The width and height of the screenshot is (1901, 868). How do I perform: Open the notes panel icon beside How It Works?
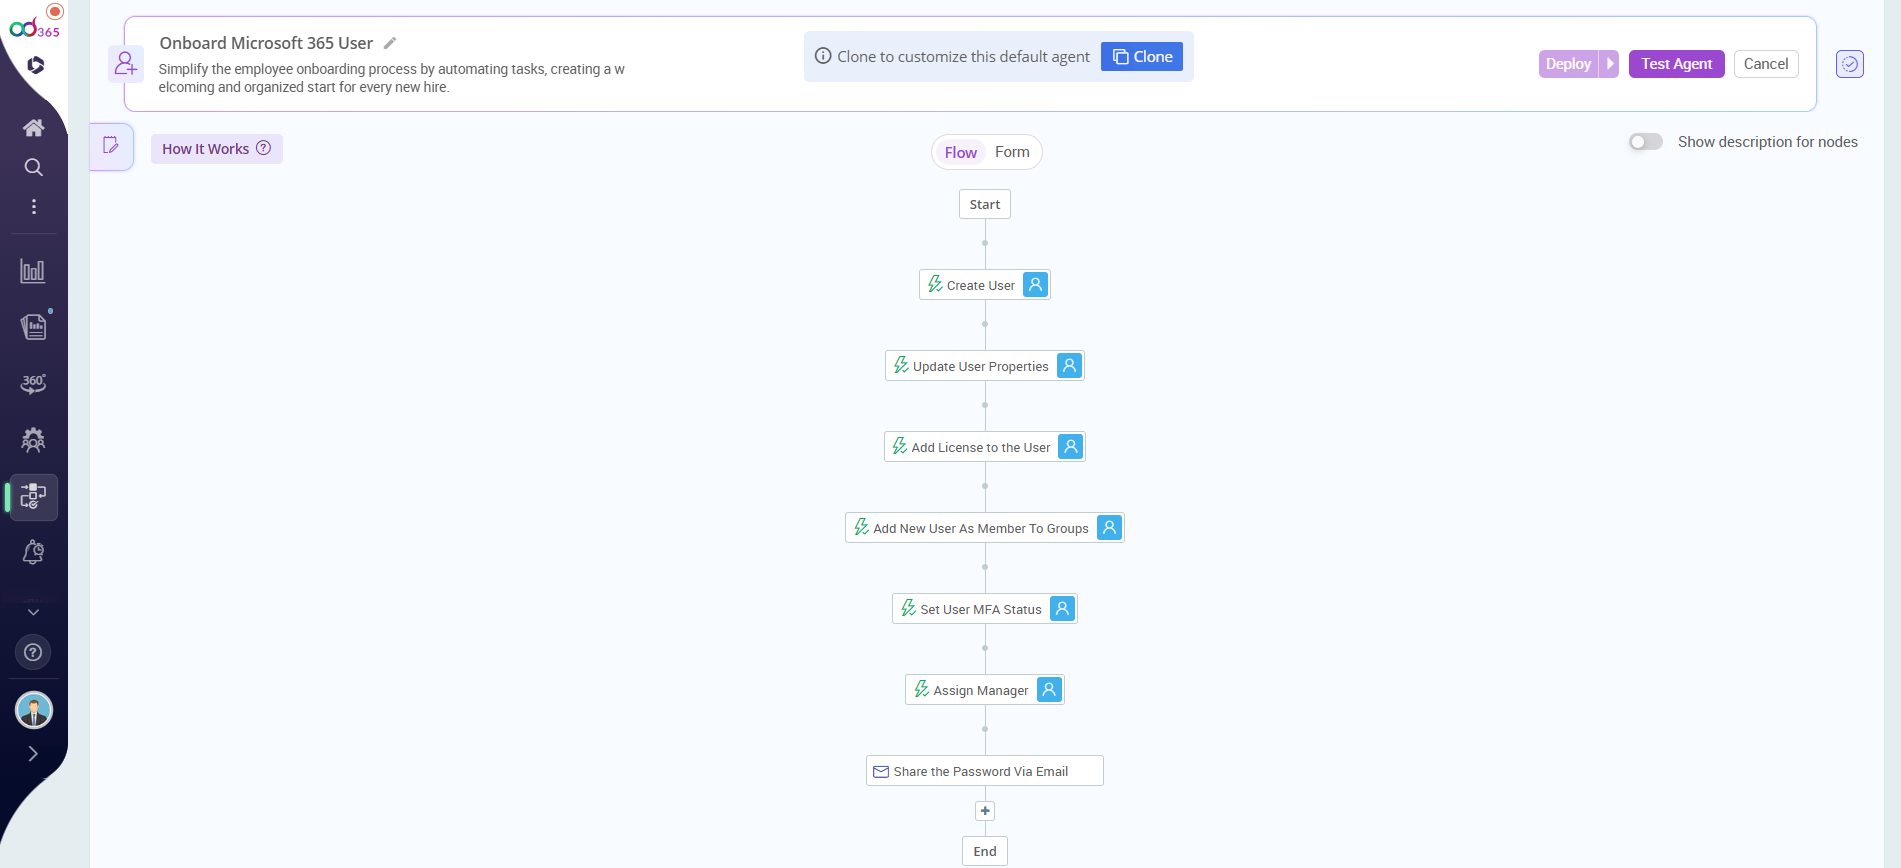[111, 146]
